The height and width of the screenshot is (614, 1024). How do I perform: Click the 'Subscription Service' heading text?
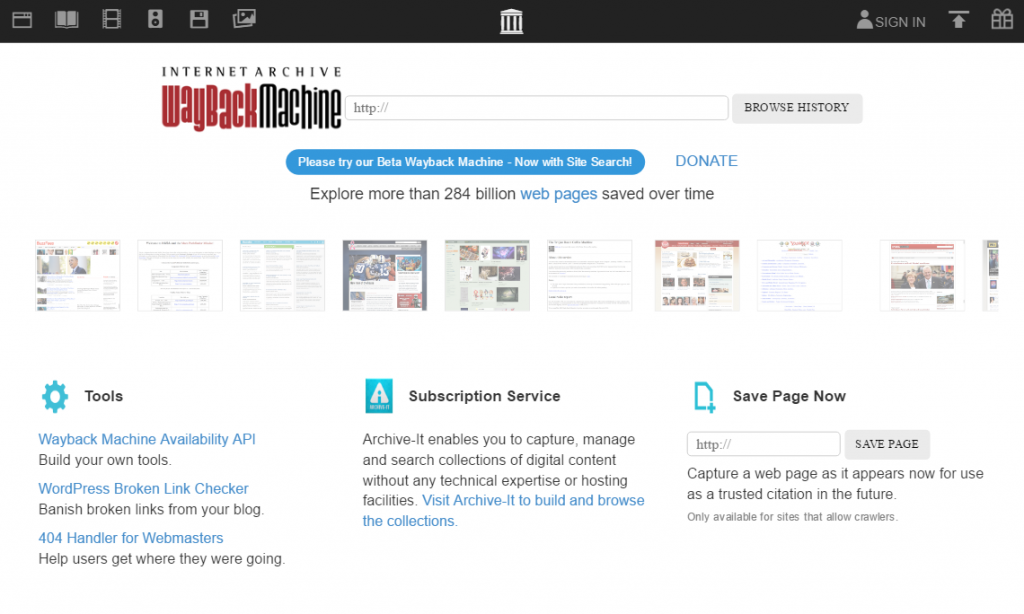(x=485, y=396)
